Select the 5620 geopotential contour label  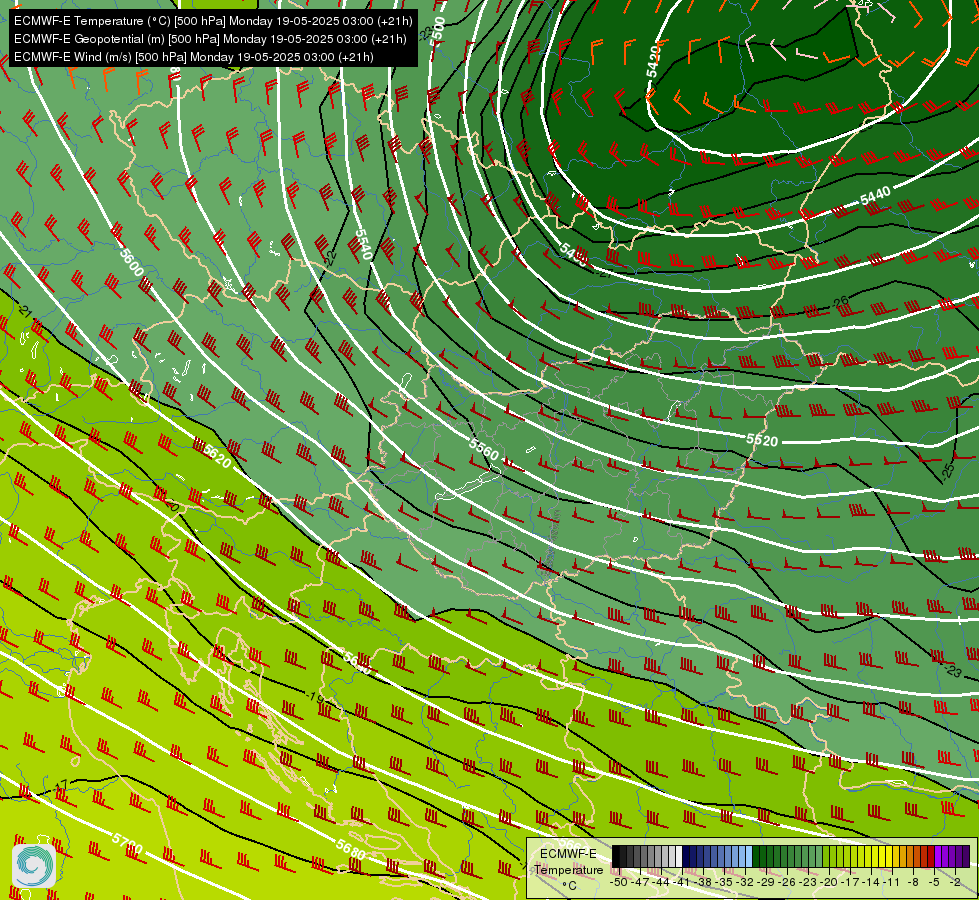click(217, 457)
